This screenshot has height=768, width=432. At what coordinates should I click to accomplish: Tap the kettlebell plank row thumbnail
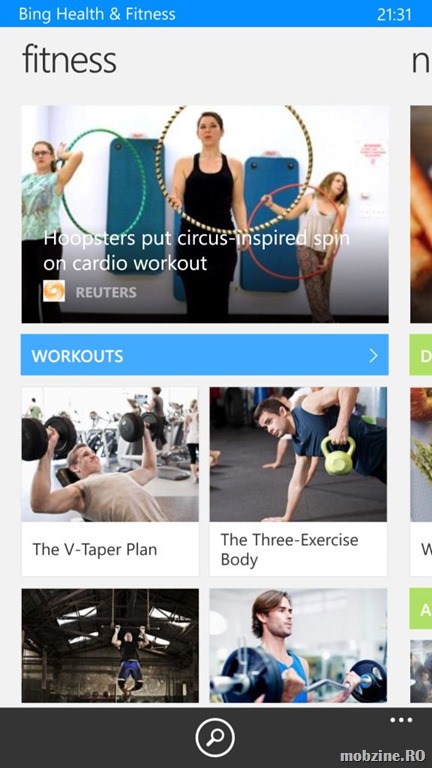click(x=298, y=455)
